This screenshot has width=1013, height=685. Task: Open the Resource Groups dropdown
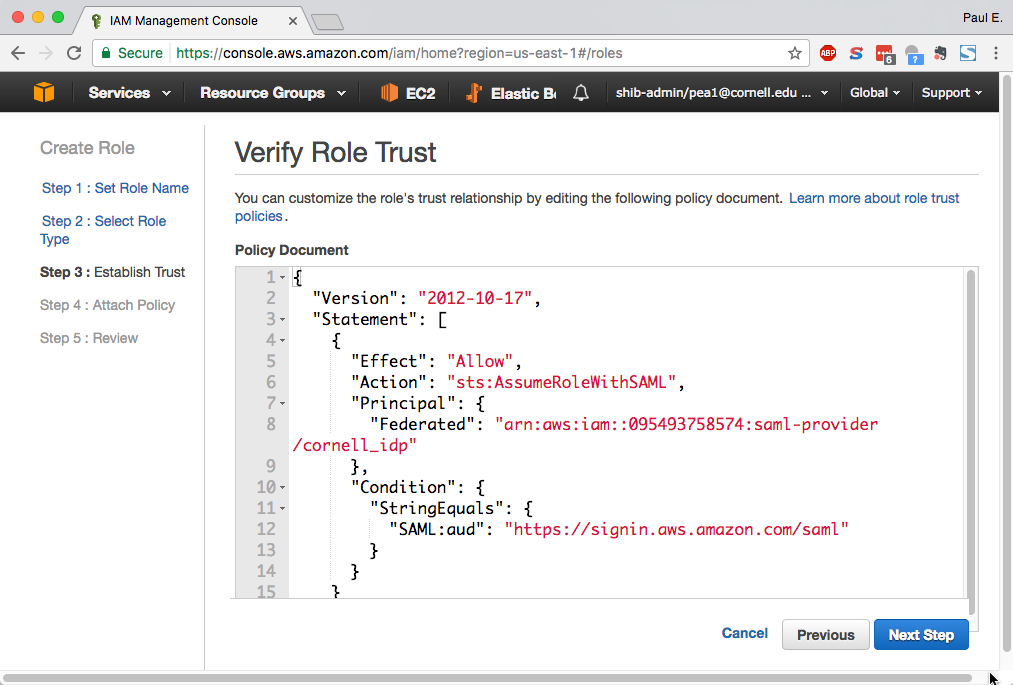(273, 93)
